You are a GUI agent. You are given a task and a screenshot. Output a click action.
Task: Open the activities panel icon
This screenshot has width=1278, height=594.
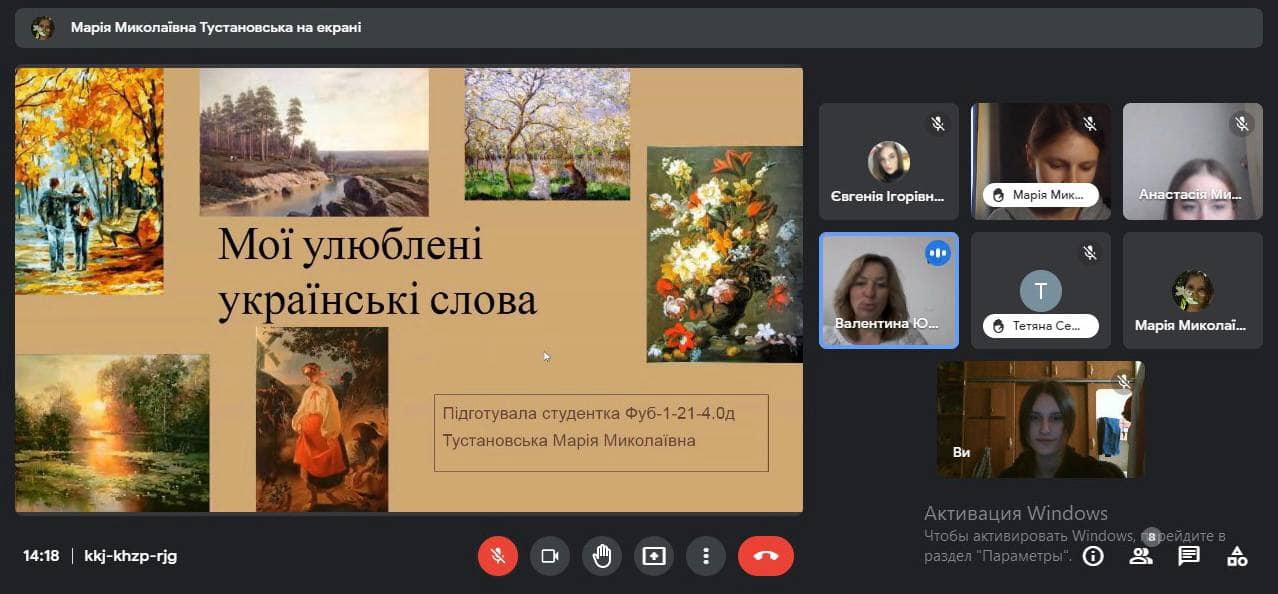tap(1237, 556)
